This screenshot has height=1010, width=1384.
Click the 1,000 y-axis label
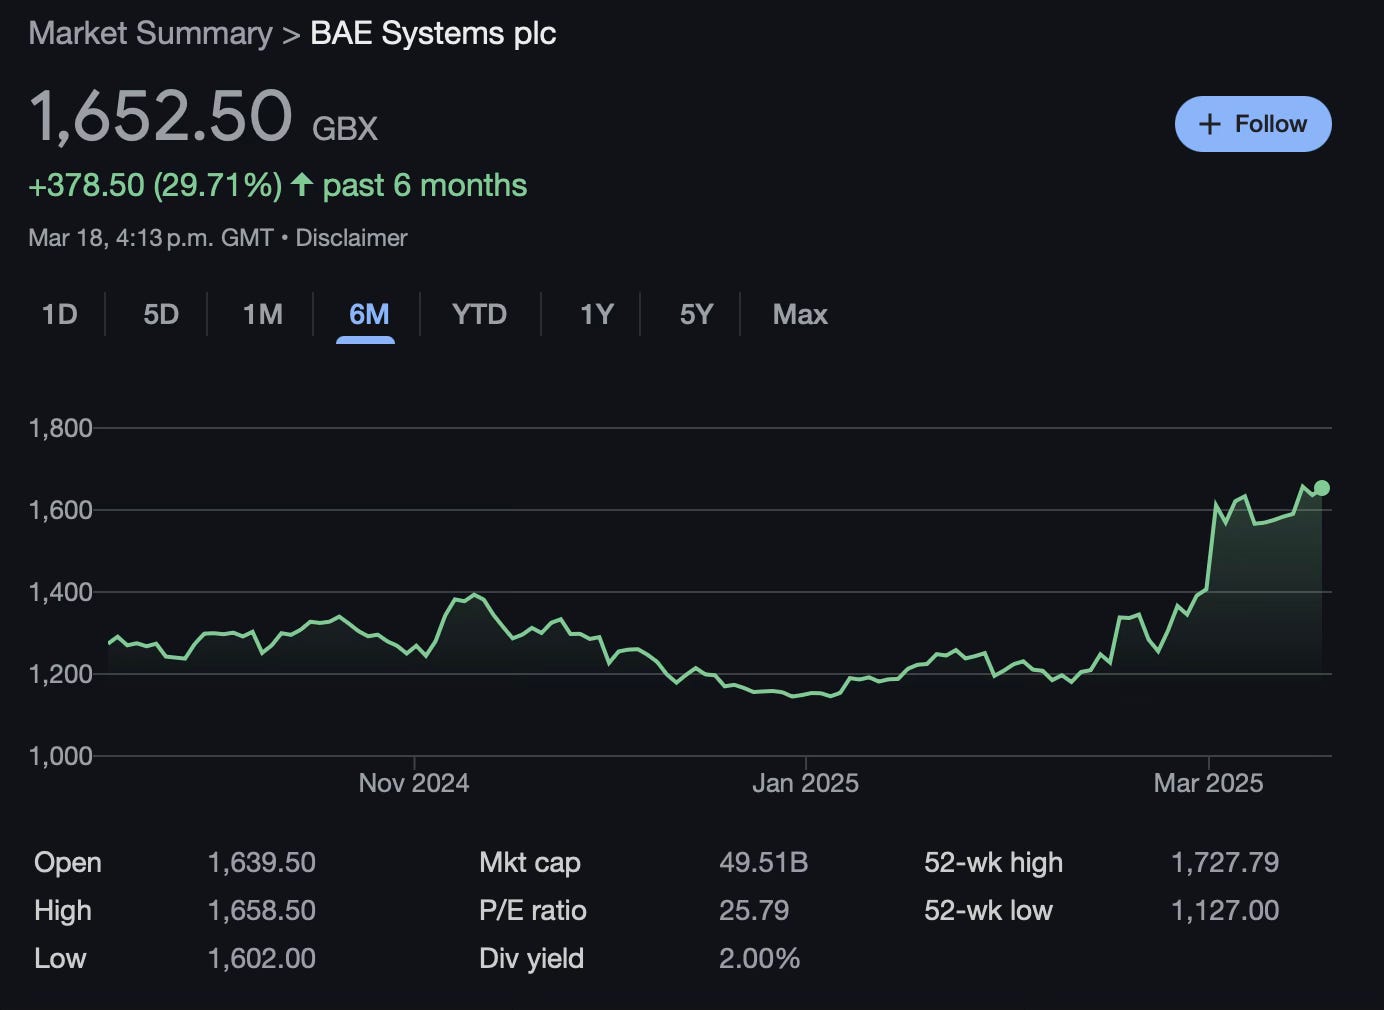point(60,757)
